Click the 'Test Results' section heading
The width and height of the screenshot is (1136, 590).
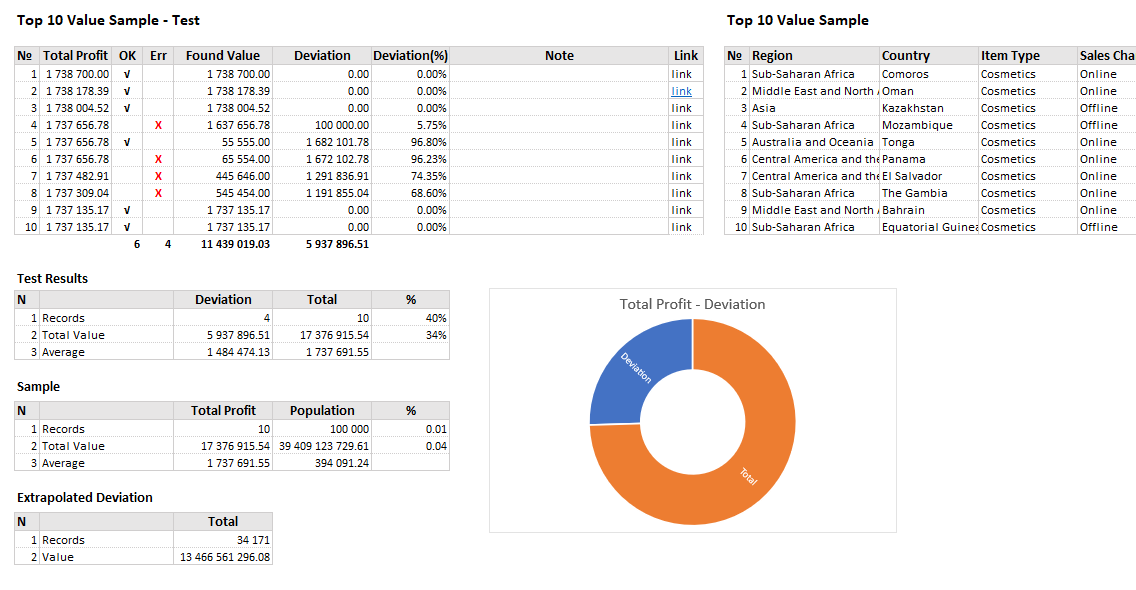[52, 278]
